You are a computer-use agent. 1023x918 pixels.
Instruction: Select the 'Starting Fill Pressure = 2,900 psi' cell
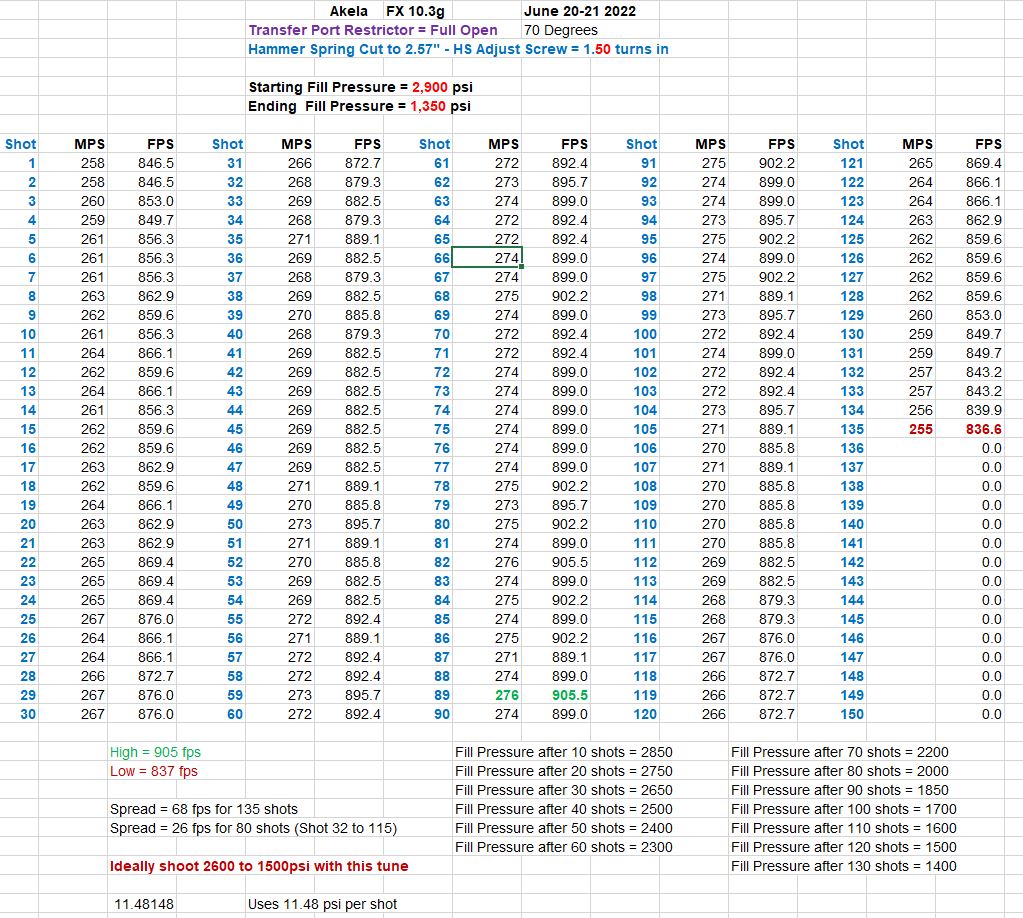click(x=360, y=87)
